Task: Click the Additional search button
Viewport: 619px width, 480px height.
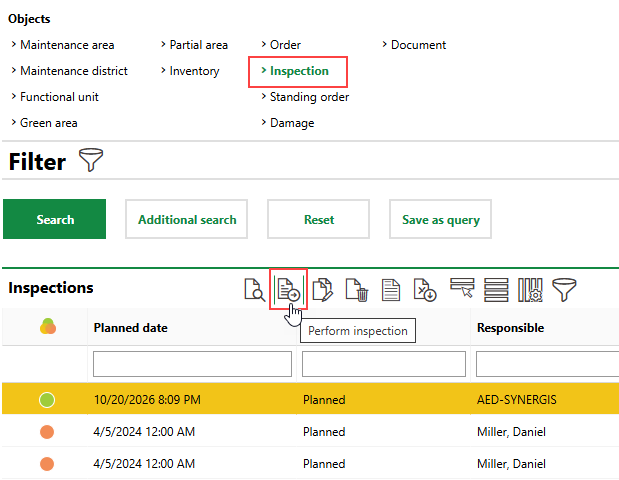Action: (187, 219)
